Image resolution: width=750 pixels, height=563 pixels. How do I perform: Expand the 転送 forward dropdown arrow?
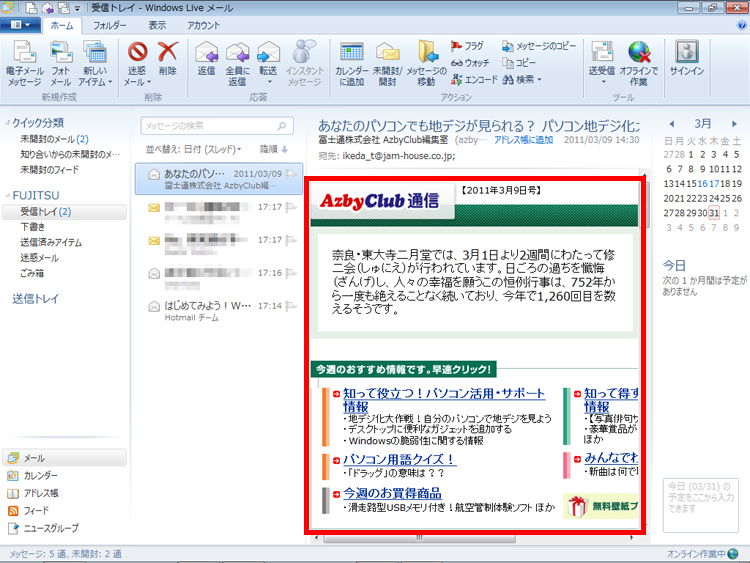click(x=269, y=82)
